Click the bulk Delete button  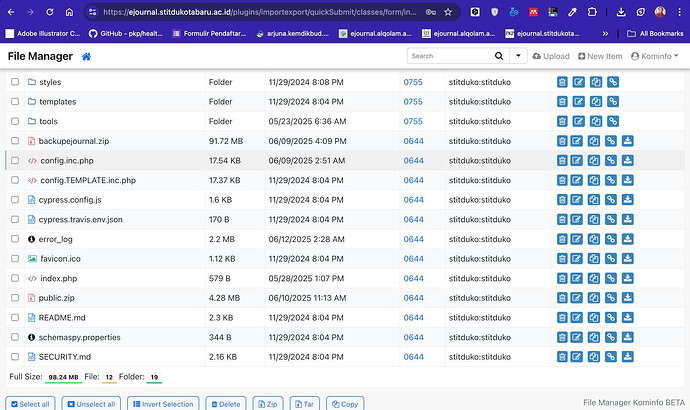(226, 404)
